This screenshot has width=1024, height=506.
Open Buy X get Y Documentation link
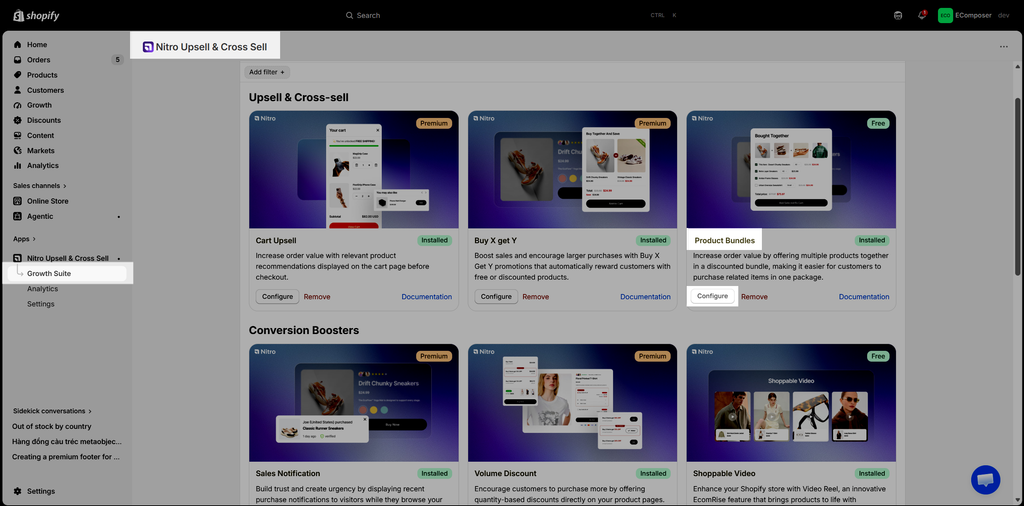(645, 296)
